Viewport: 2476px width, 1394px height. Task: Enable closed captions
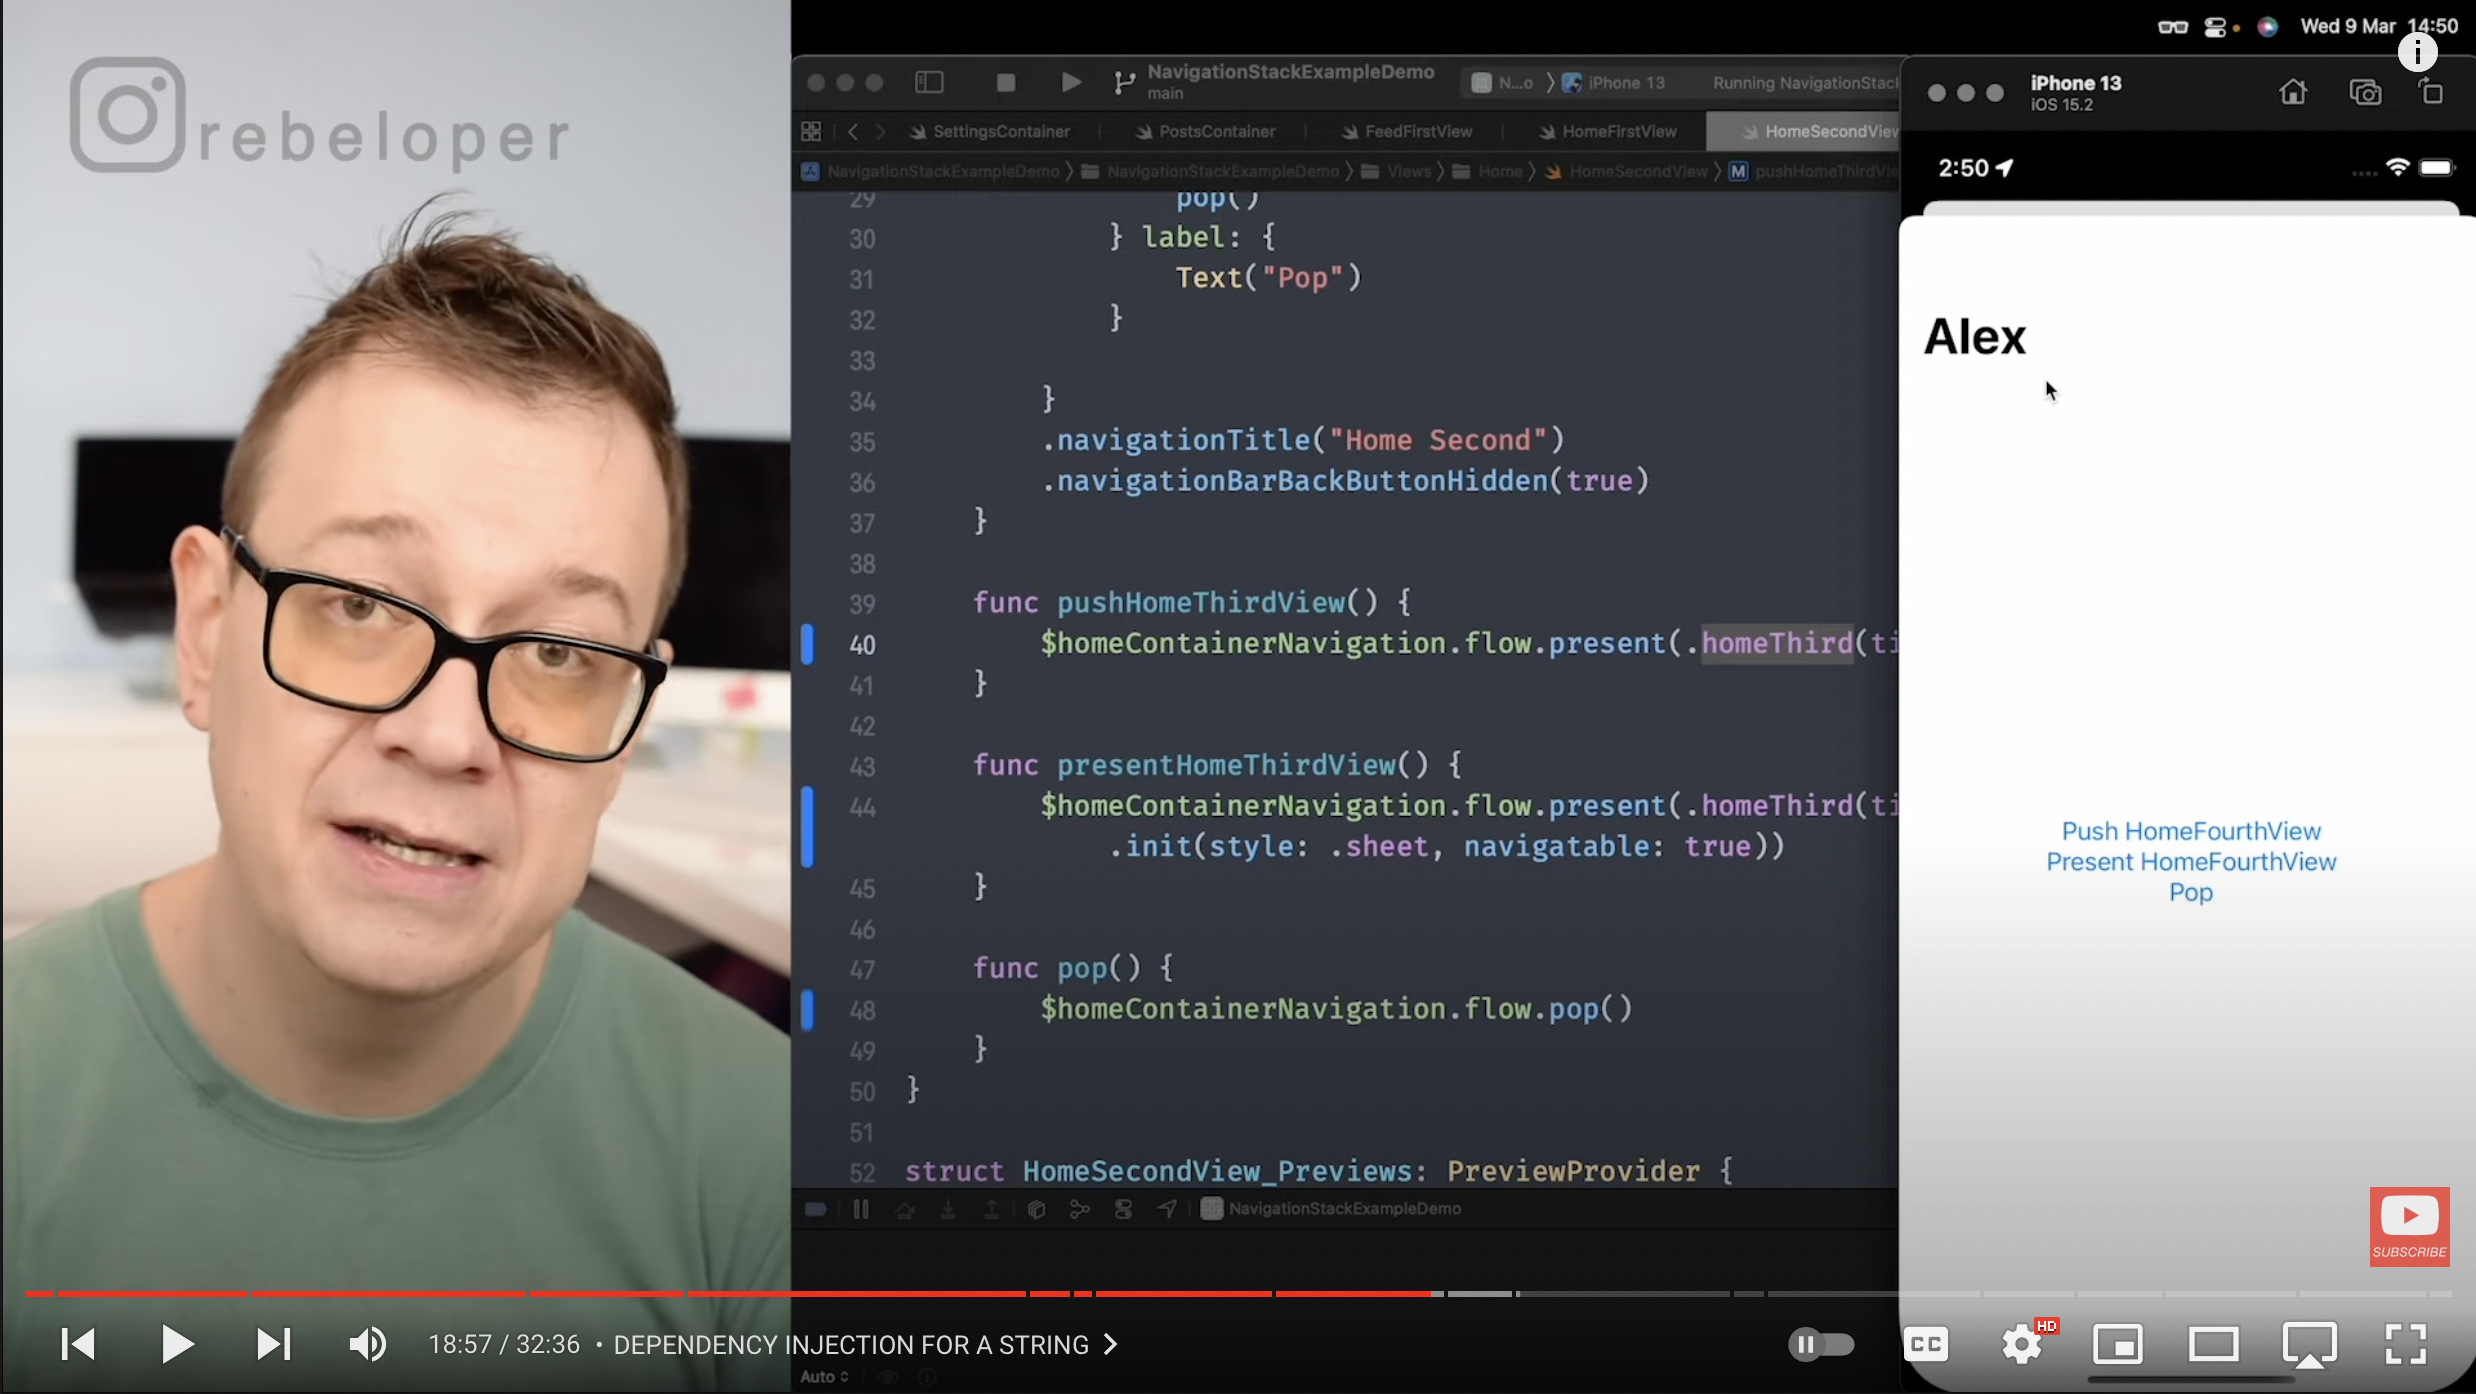pos(1926,1344)
